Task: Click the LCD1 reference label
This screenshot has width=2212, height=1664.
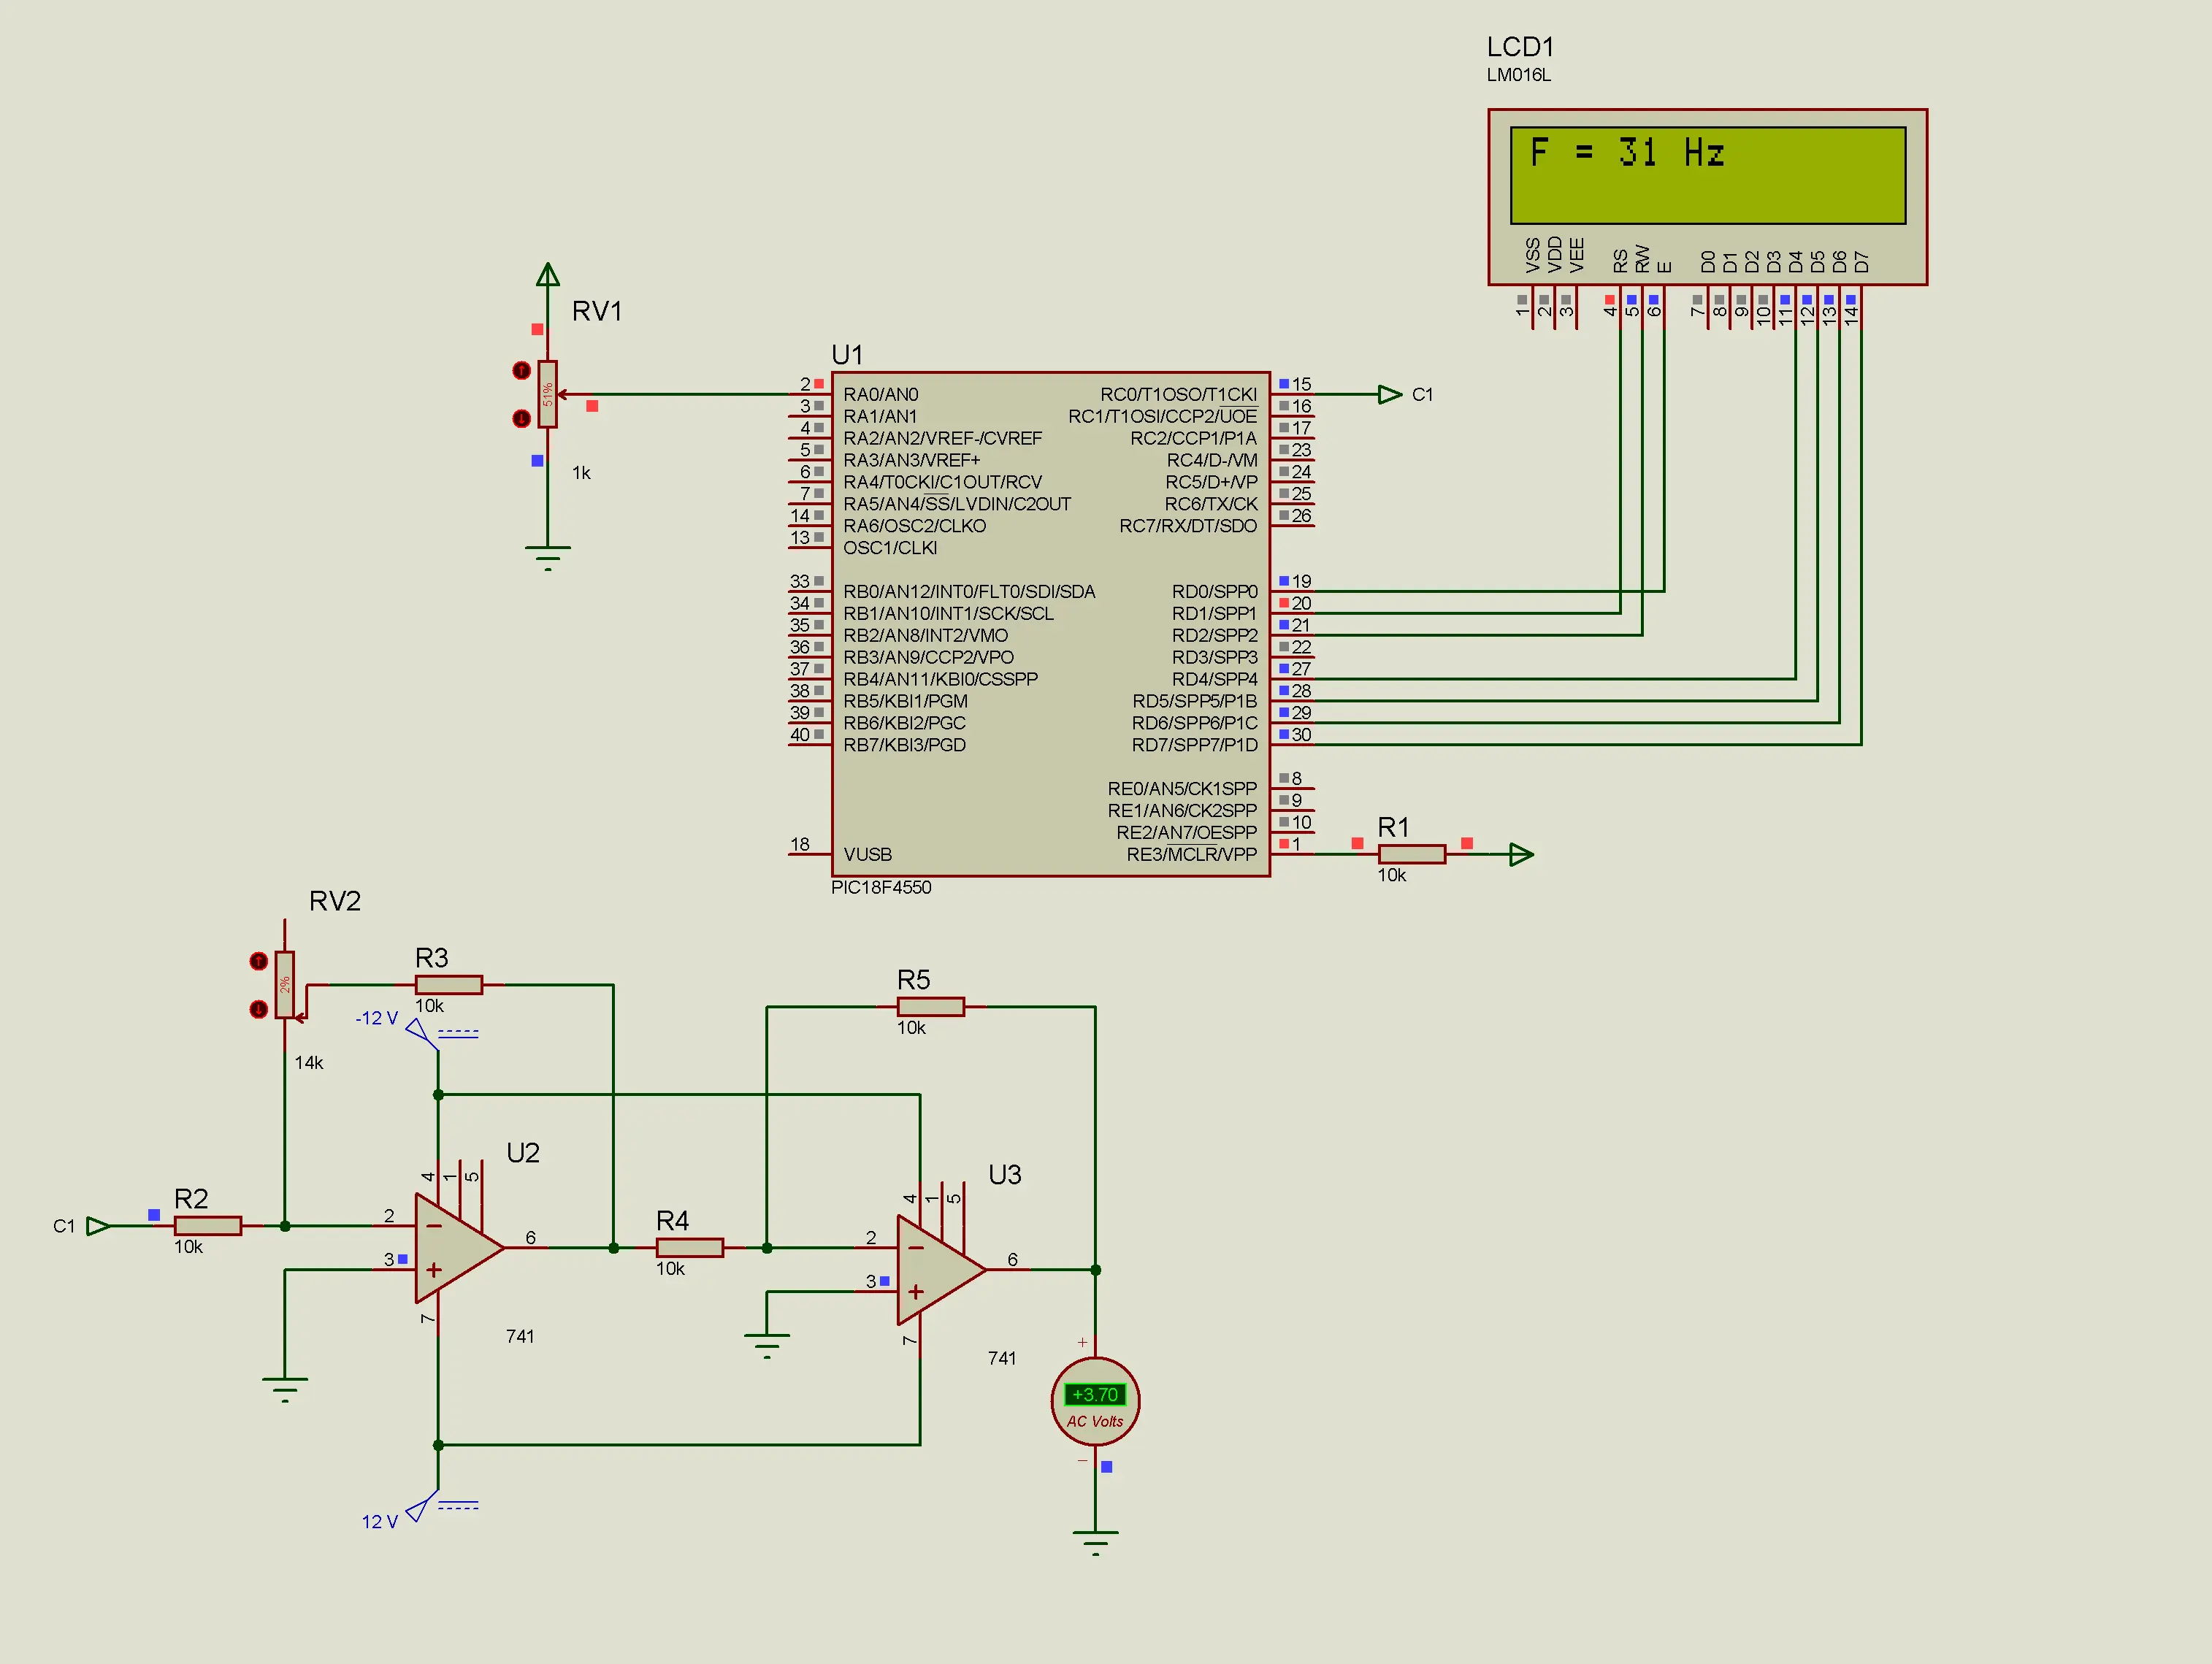Action: [x=1520, y=47]
